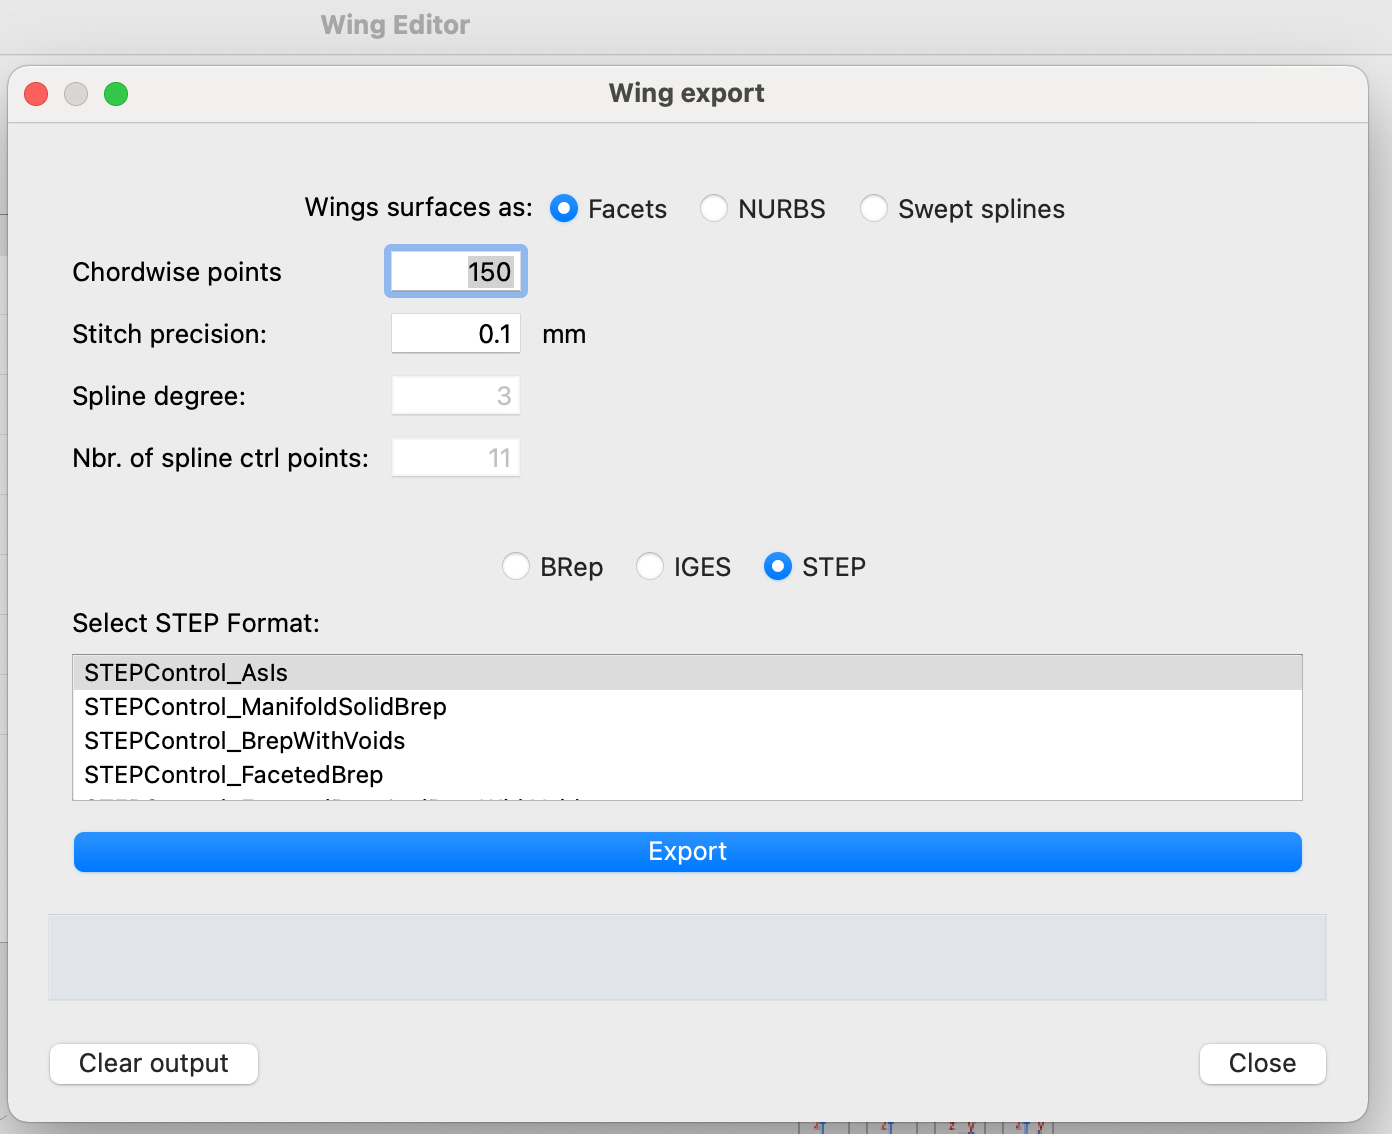Choose NURBS as wing surface type

[x=714, y=208]
